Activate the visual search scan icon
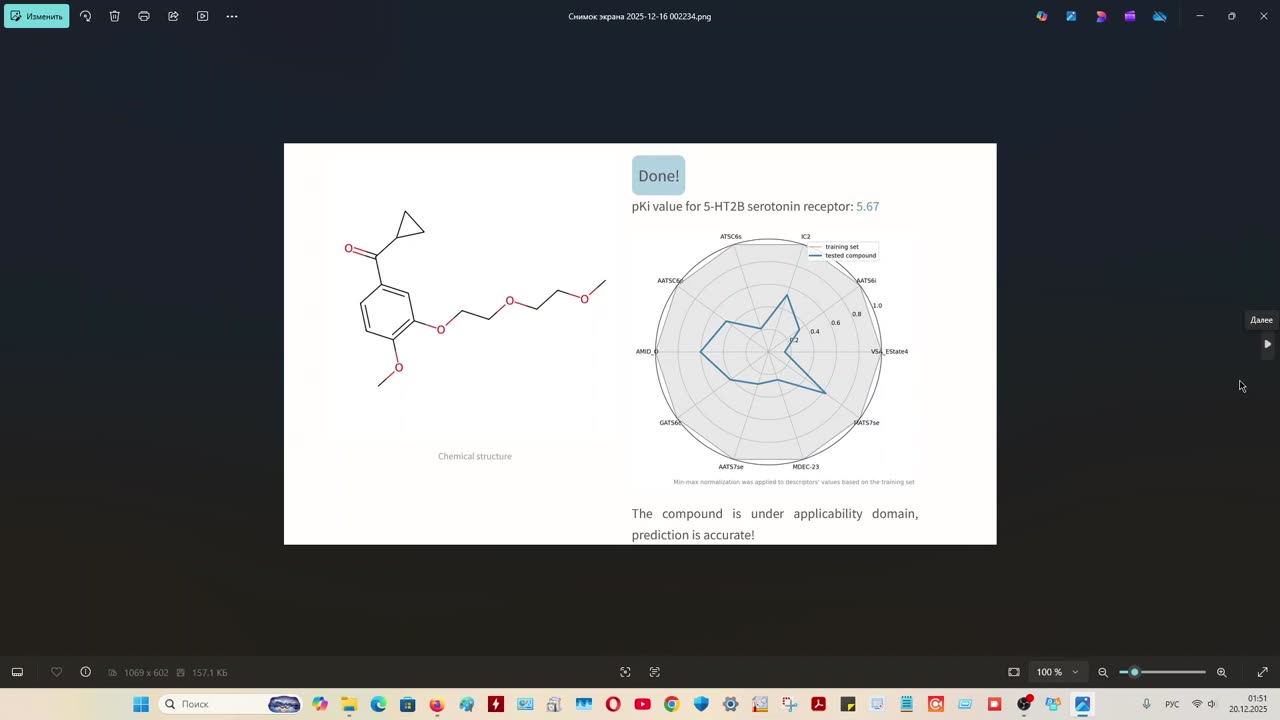This screenshot has height=720, width=1280. (625, 672)
